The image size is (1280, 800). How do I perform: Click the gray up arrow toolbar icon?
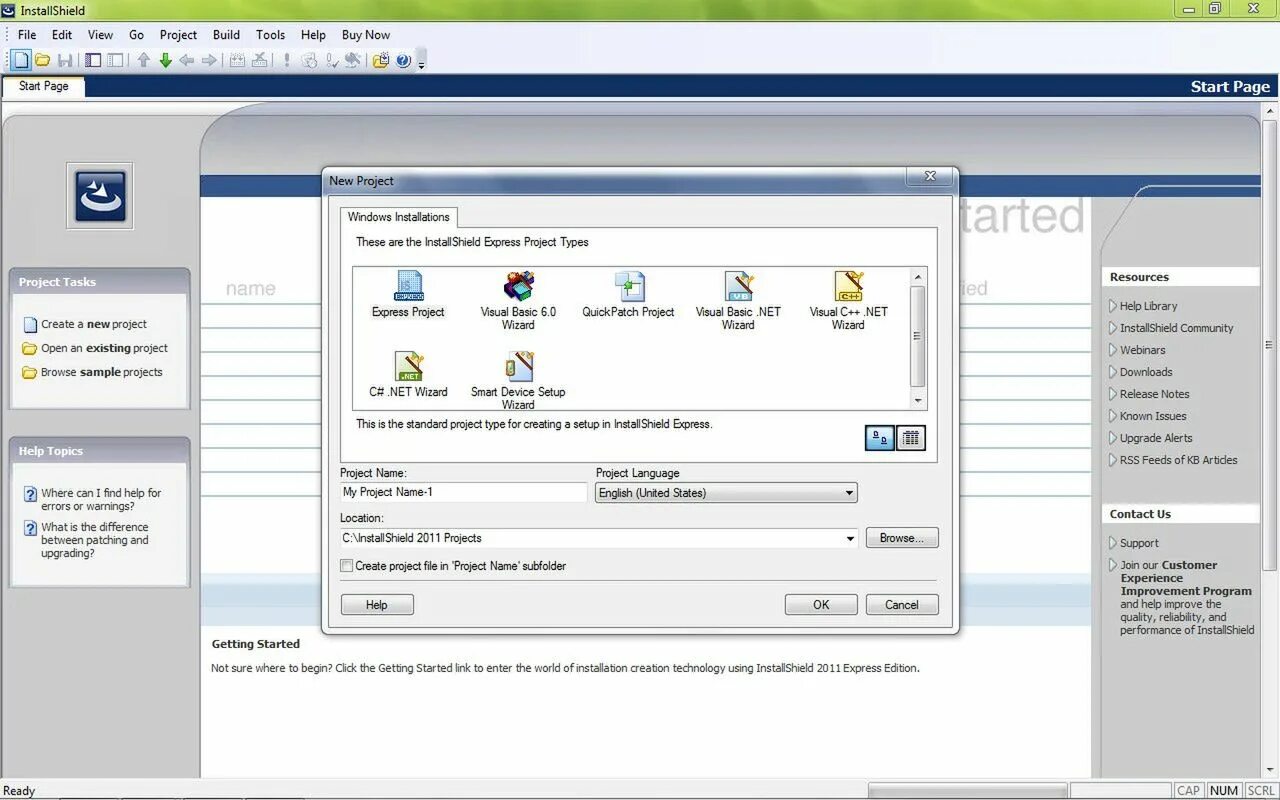(143, 60)
